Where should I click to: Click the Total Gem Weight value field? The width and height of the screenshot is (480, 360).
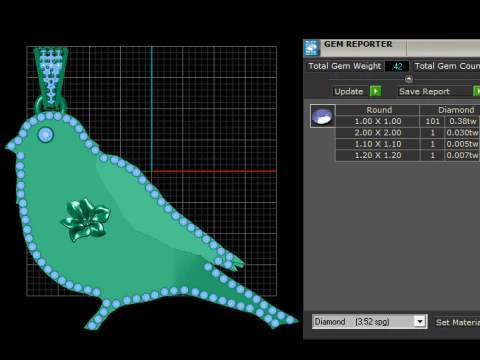click(397, 66)
